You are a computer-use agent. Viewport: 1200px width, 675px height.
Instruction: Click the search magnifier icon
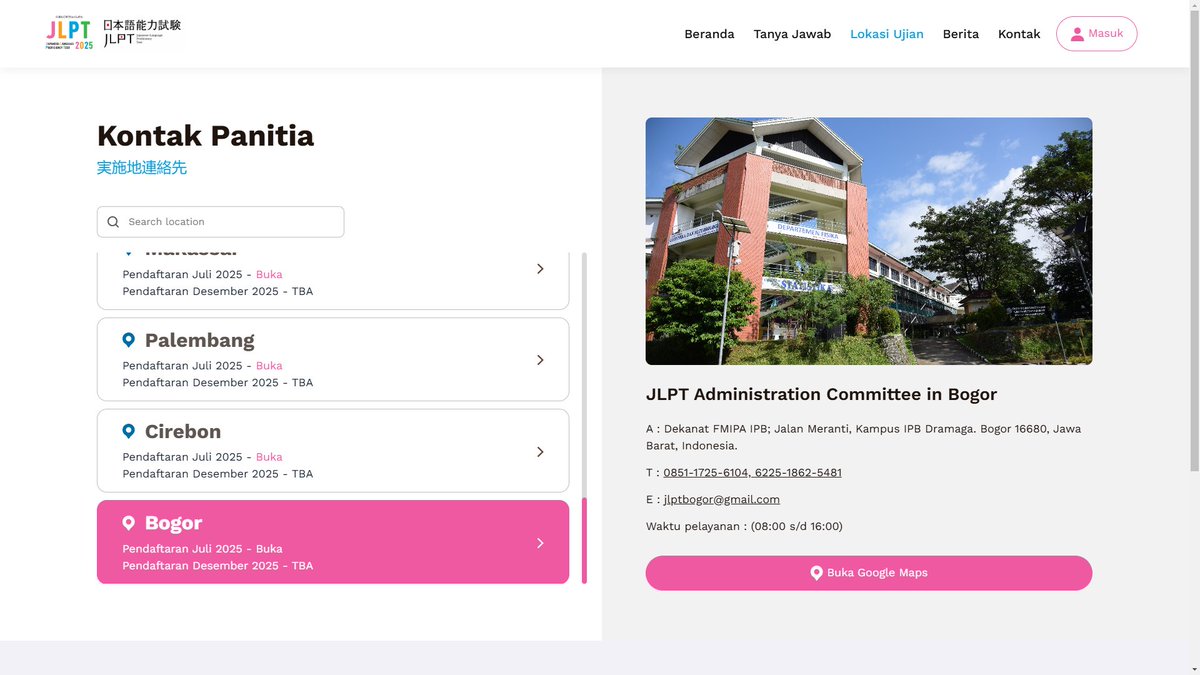pos(113,222)
